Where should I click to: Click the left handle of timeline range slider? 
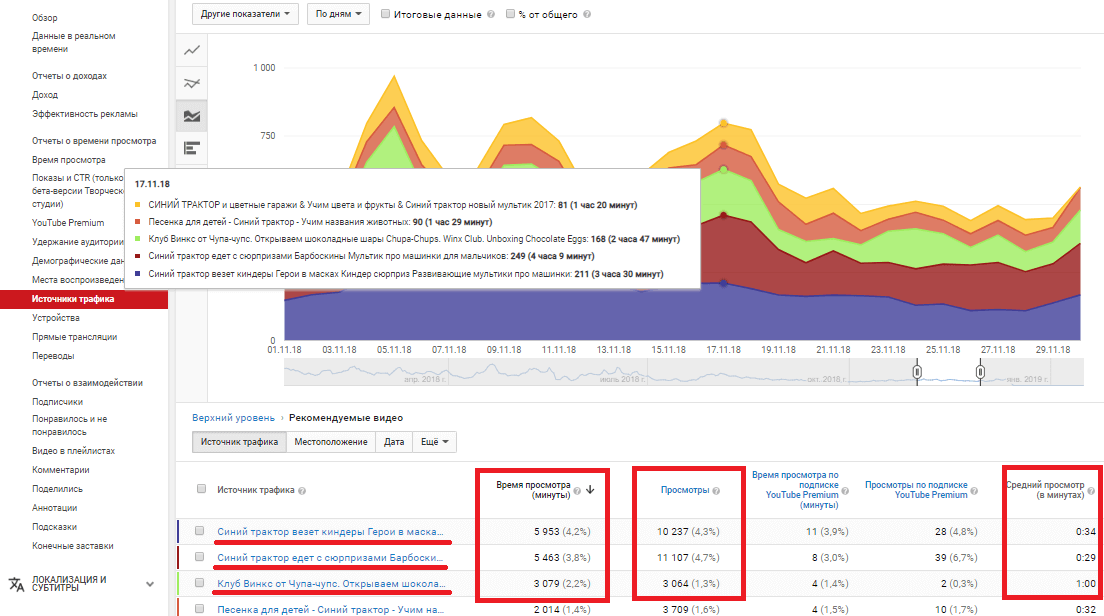(916, 371)
